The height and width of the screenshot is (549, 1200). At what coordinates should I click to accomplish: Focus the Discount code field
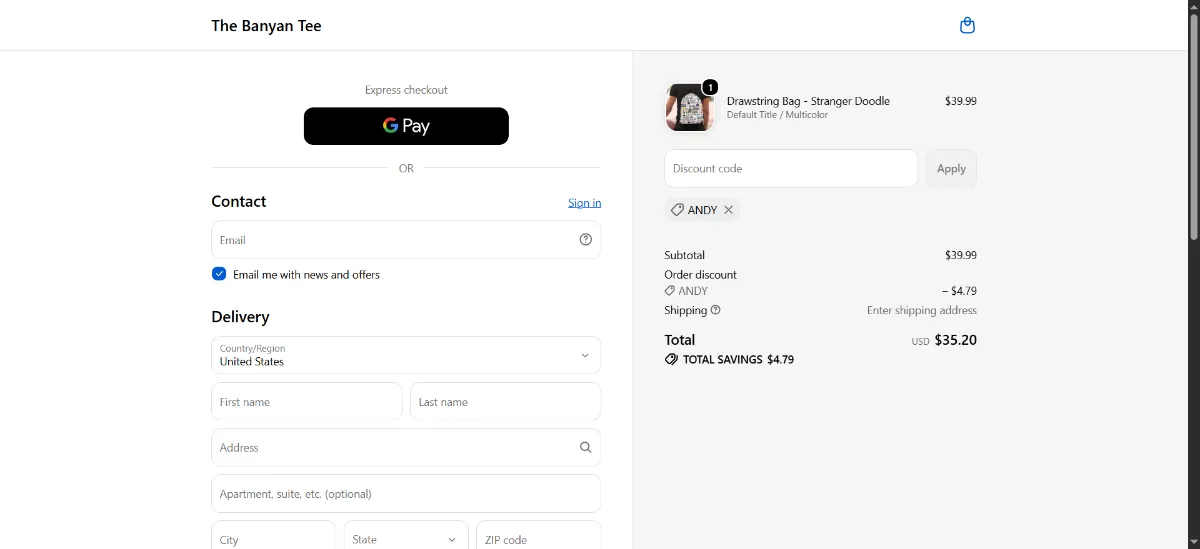[791, 168]
